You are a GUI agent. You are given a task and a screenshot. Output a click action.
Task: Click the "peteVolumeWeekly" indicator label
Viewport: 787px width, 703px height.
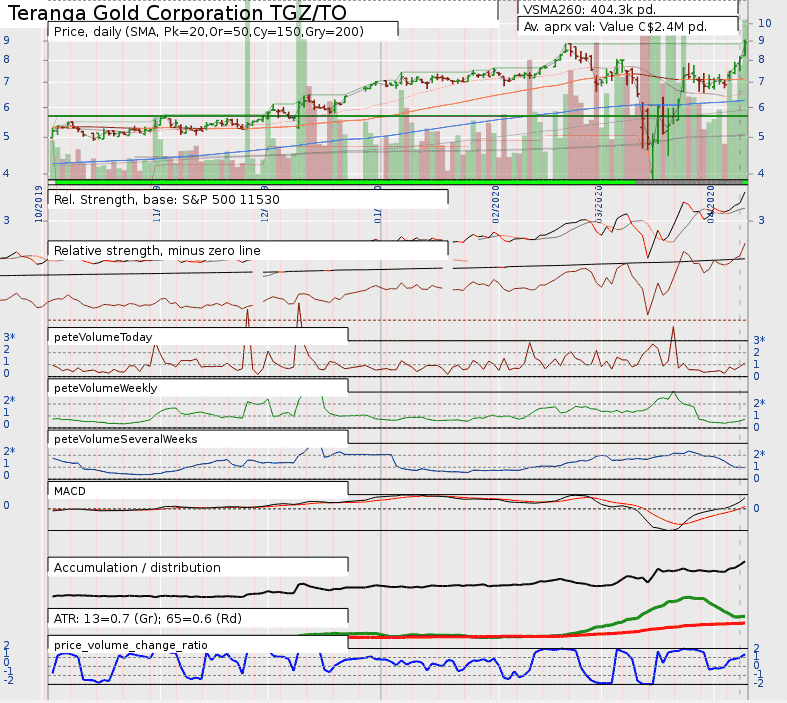tap(105, 388)
